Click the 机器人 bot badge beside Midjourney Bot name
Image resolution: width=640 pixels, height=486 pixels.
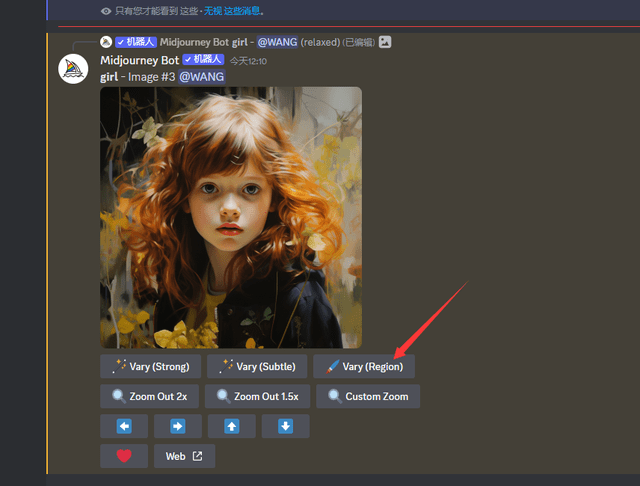pos(203,60)
